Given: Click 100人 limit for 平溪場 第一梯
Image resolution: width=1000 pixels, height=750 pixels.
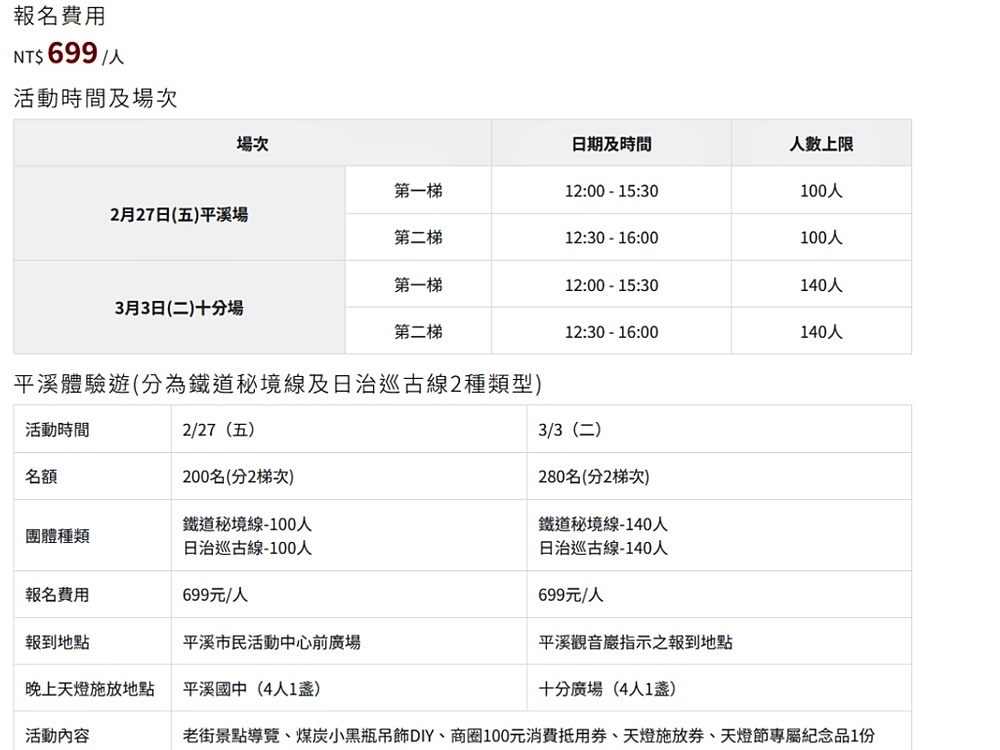Looking at the screenshot, I should tap(821, 191).
